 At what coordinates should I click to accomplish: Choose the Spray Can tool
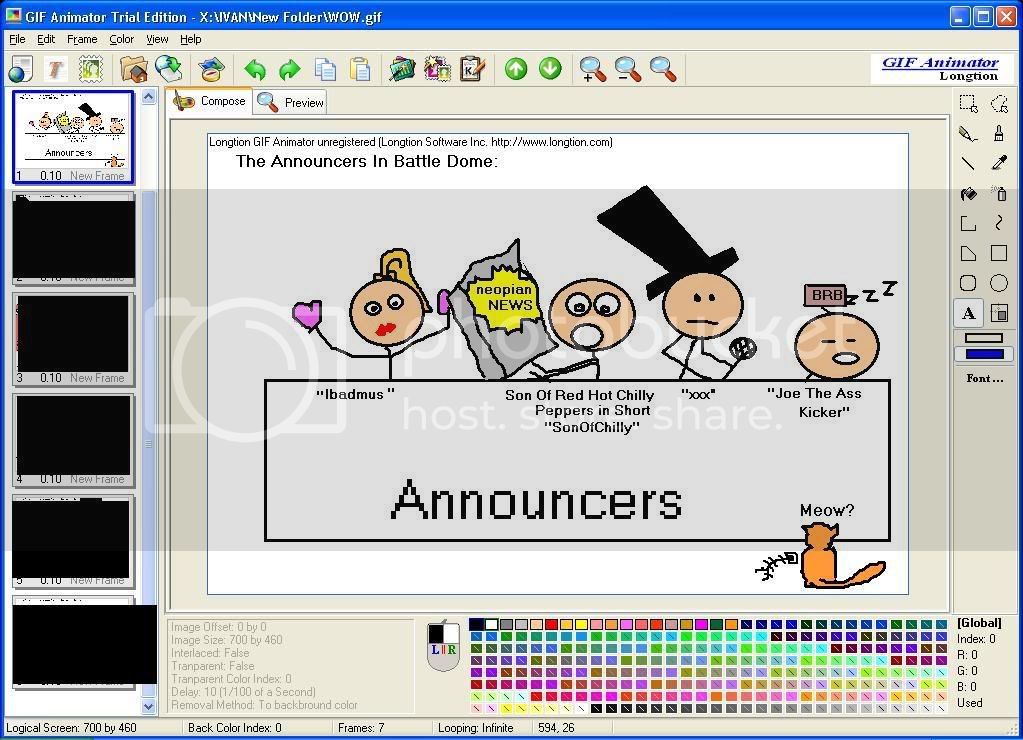999,193
